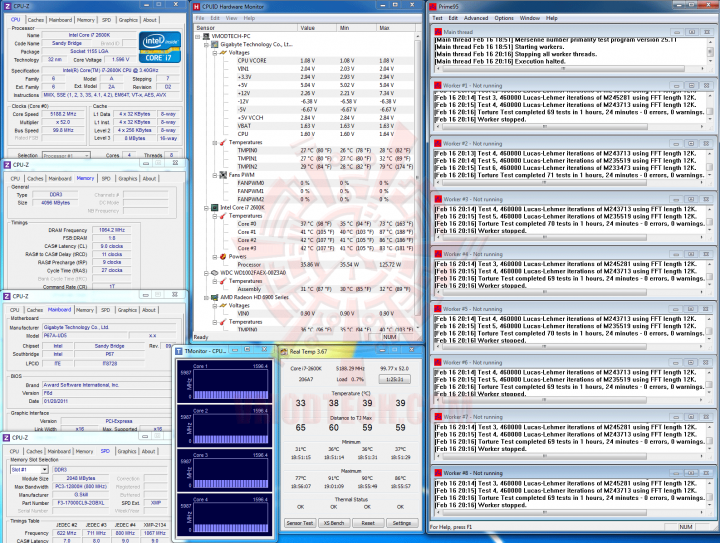Screen dimensions: 720x543
Task: Open Settings in Real Temp
Action: (x=402, y=523)
